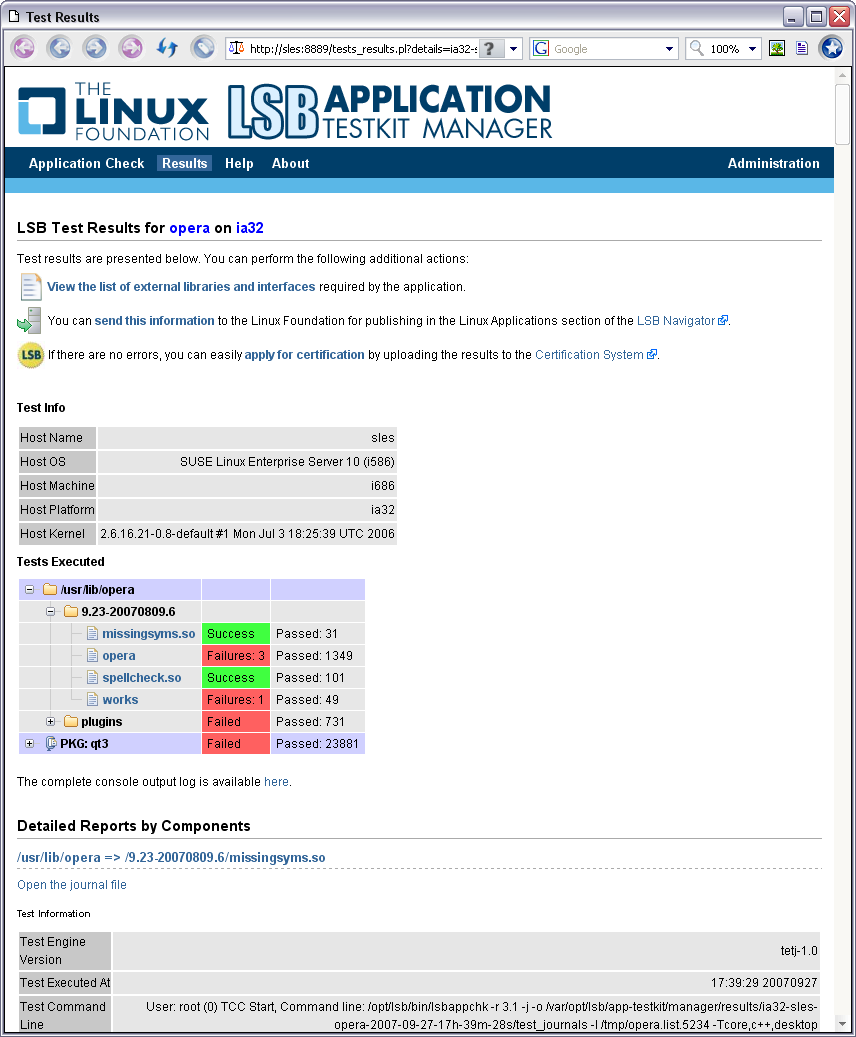
Task: Click the Google logo icon in the search box
Action: tap(541, 48)
